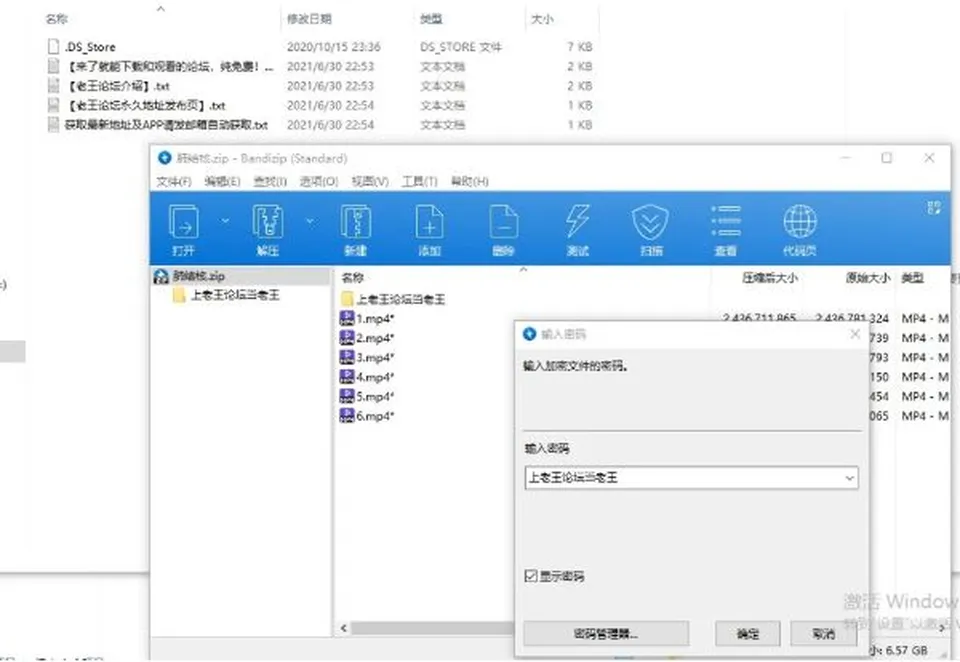Open the 代码页 (Code page) globe tool

(x=800, y=222)
